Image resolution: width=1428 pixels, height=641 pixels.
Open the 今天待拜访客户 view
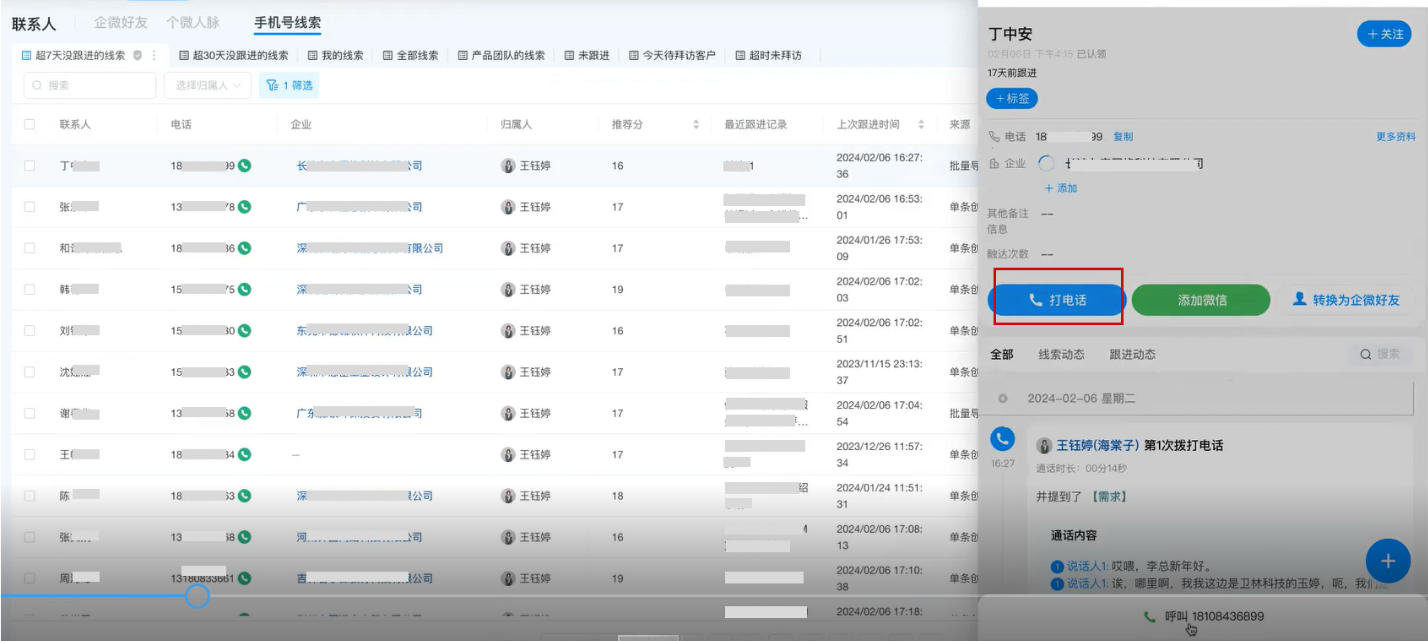673,56
